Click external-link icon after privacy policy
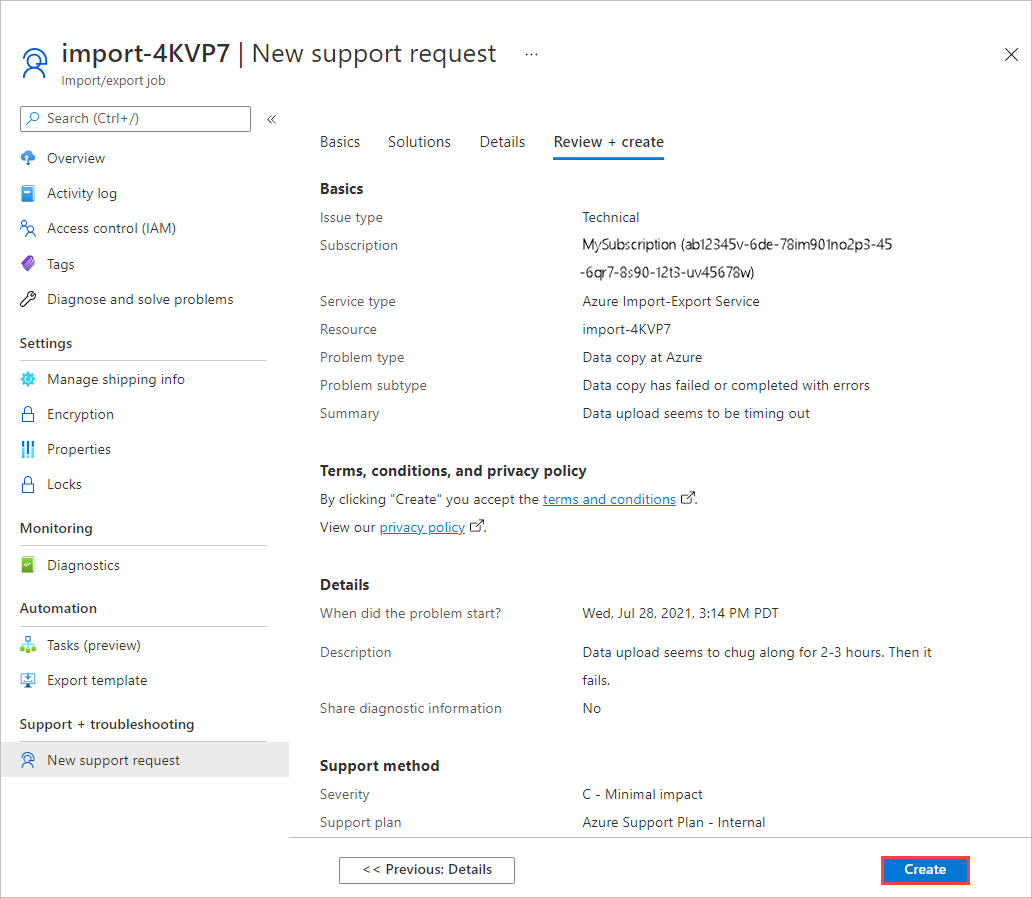 (x=477, y=526)
